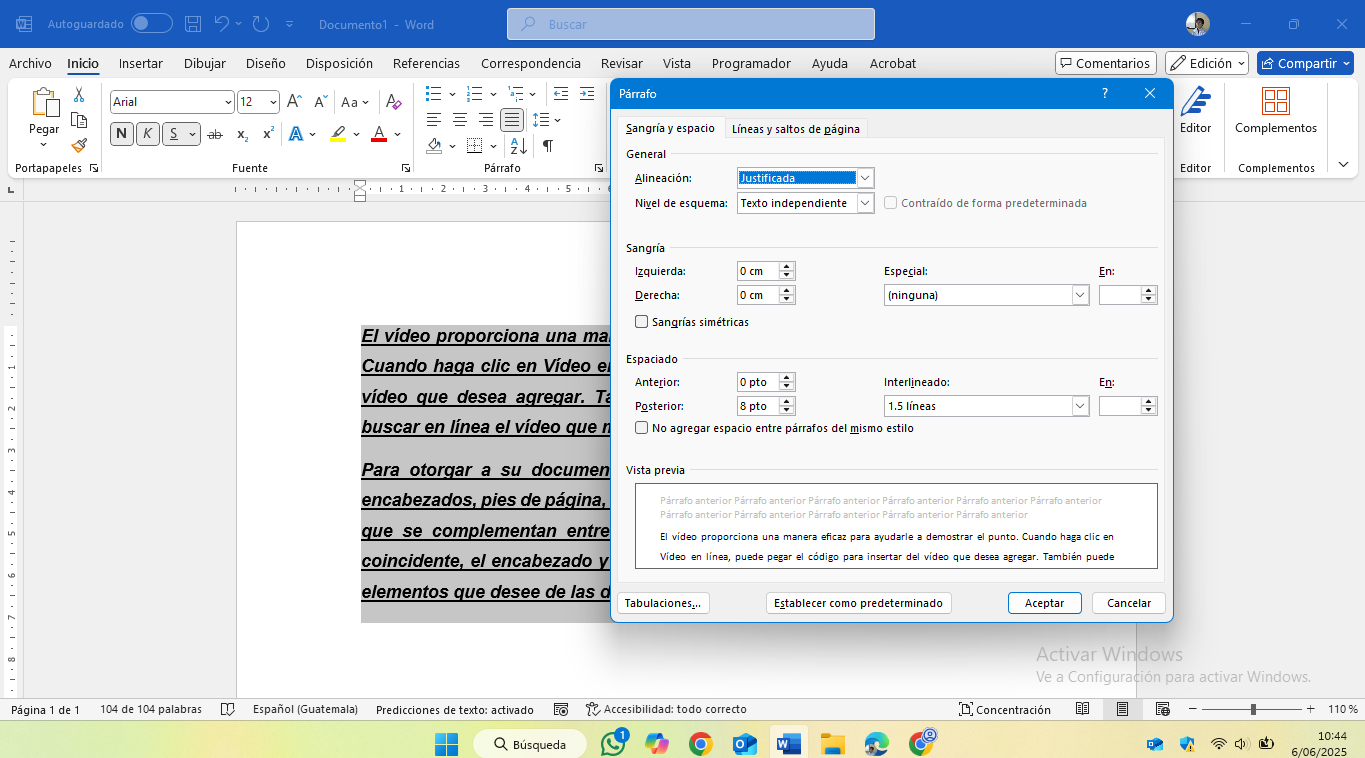The width and height of the screenshot is (1365, 758).
Task: Click the justify alignment icon
Action: [x=512, y=120]
